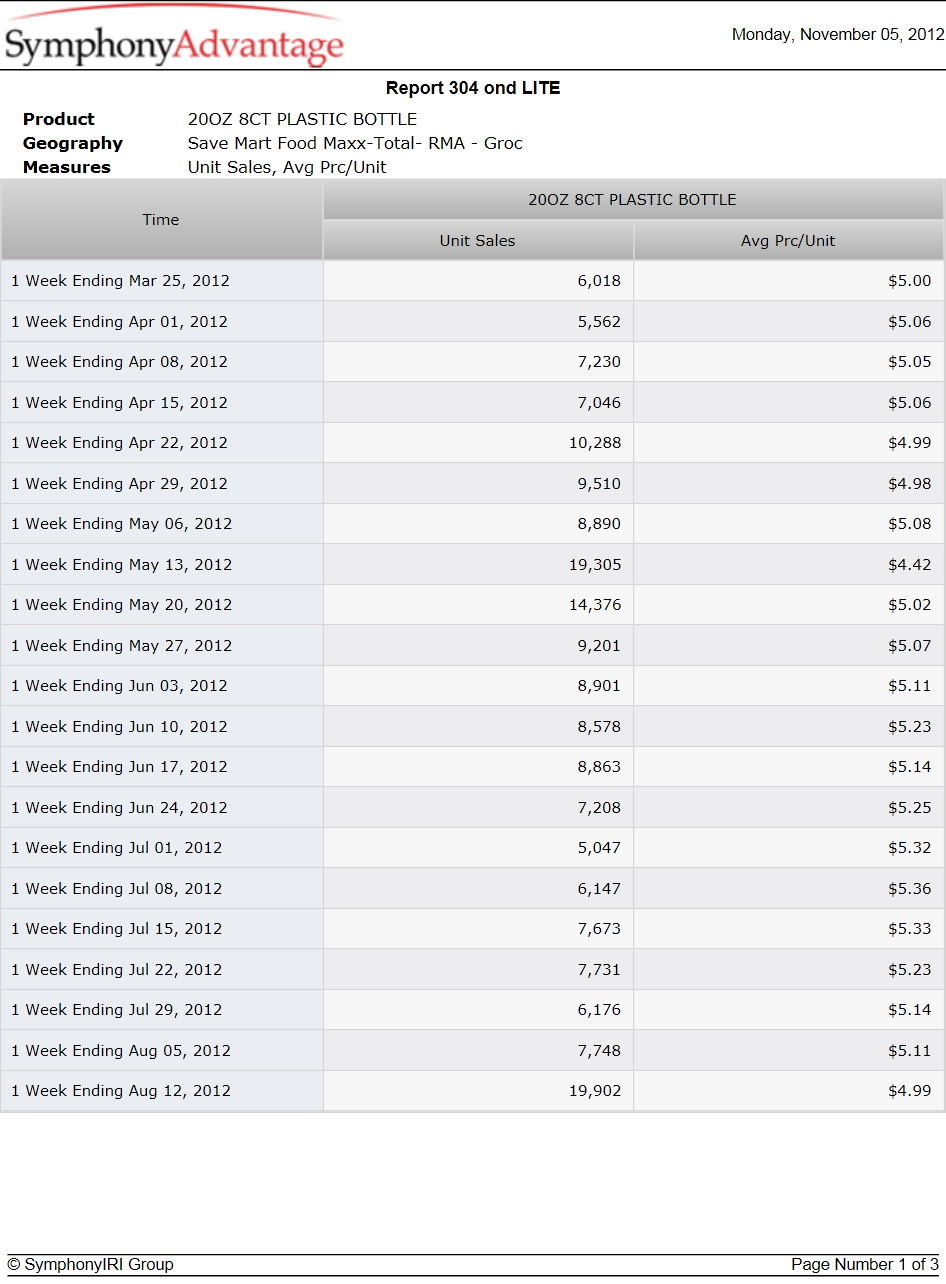Click the Product label
This screenshot has height=1284, width=946.
click(59, 119)
